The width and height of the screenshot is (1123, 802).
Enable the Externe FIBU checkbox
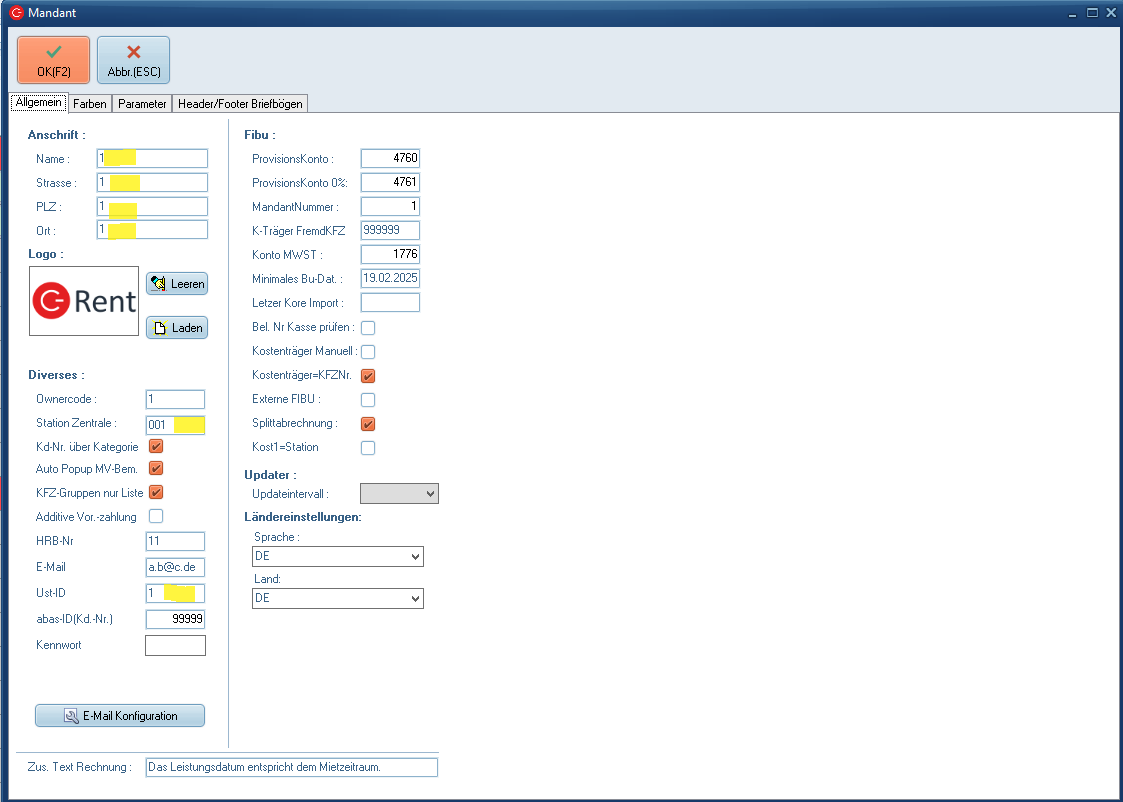(x=368, y=400)
